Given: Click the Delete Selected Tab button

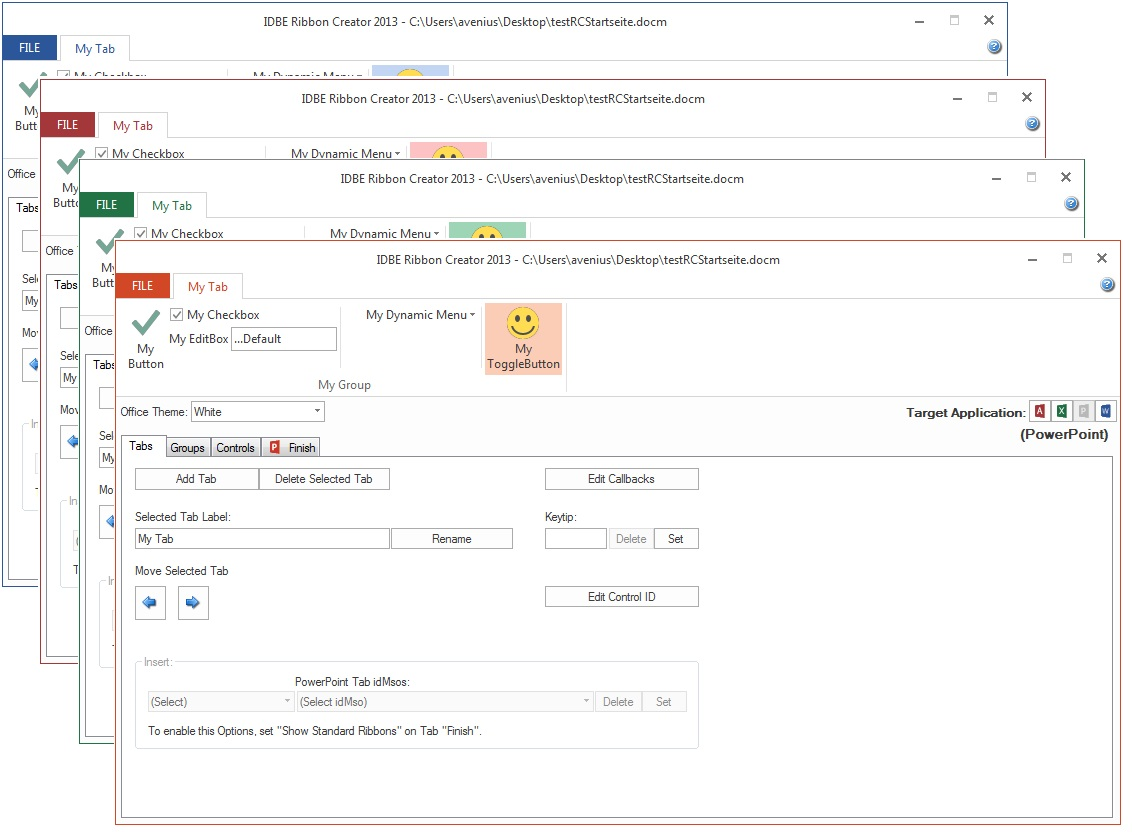Looking at the screenshot, I should [324, 479].
